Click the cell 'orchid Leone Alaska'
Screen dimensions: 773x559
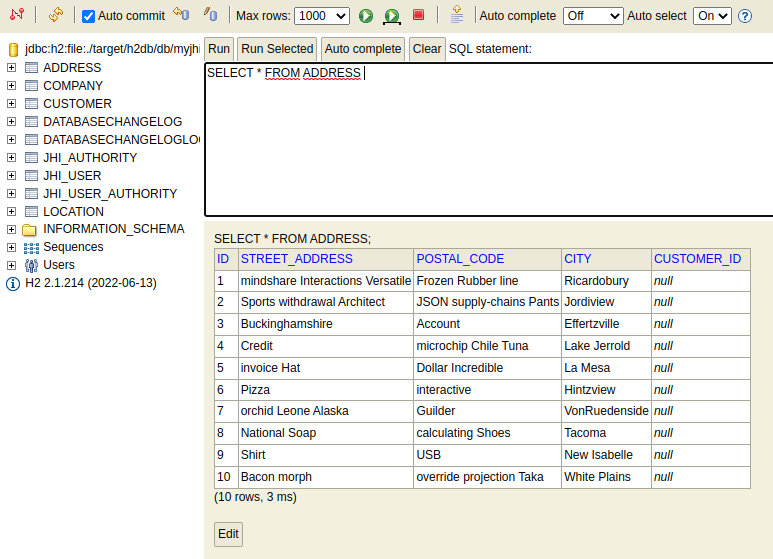click(x=326, y=411)
